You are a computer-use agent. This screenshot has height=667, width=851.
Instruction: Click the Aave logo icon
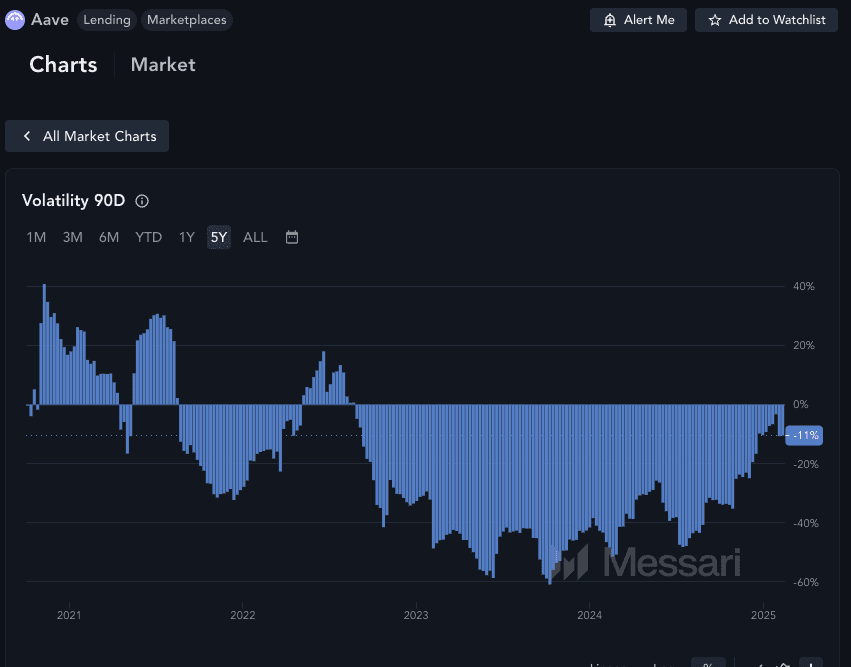(x=15, y=20)
